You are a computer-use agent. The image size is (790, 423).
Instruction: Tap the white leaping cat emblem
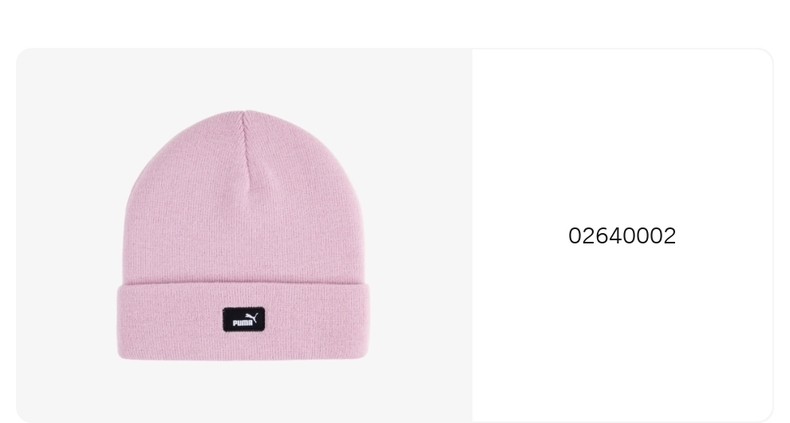click(x=252, y=317)
